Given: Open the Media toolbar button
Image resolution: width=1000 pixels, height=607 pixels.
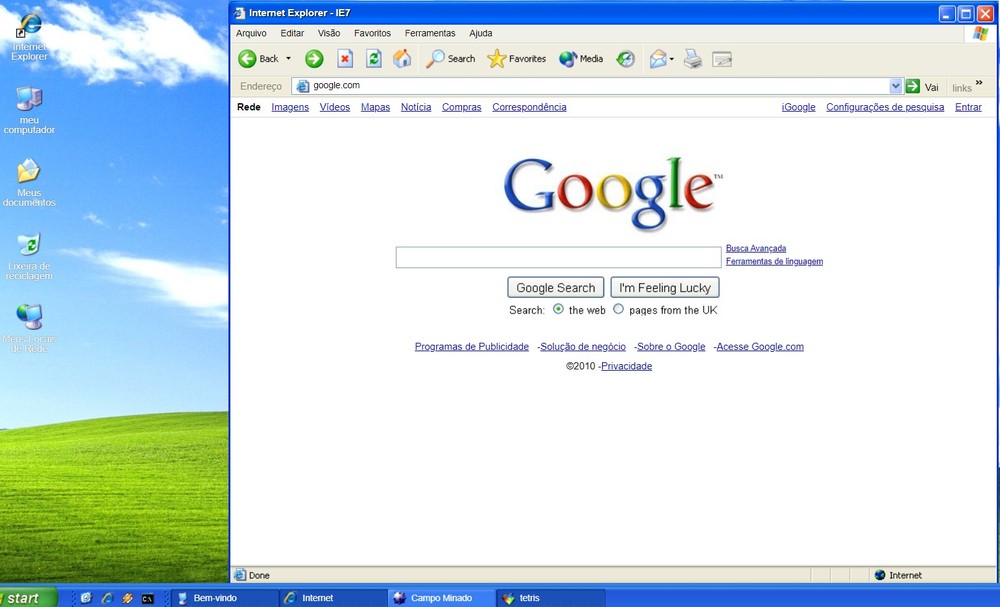Looking at the screenshot, I should click(x=581, y=59).
